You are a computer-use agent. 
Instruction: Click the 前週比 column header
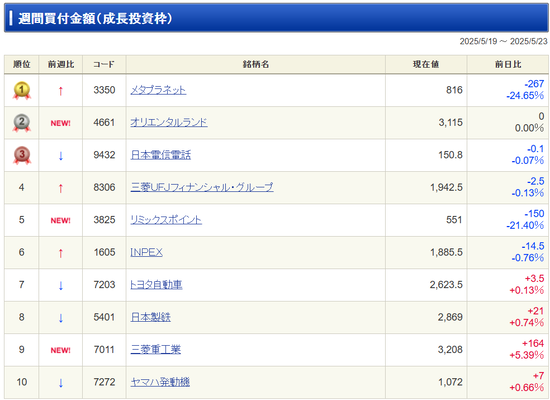[61, 64]
